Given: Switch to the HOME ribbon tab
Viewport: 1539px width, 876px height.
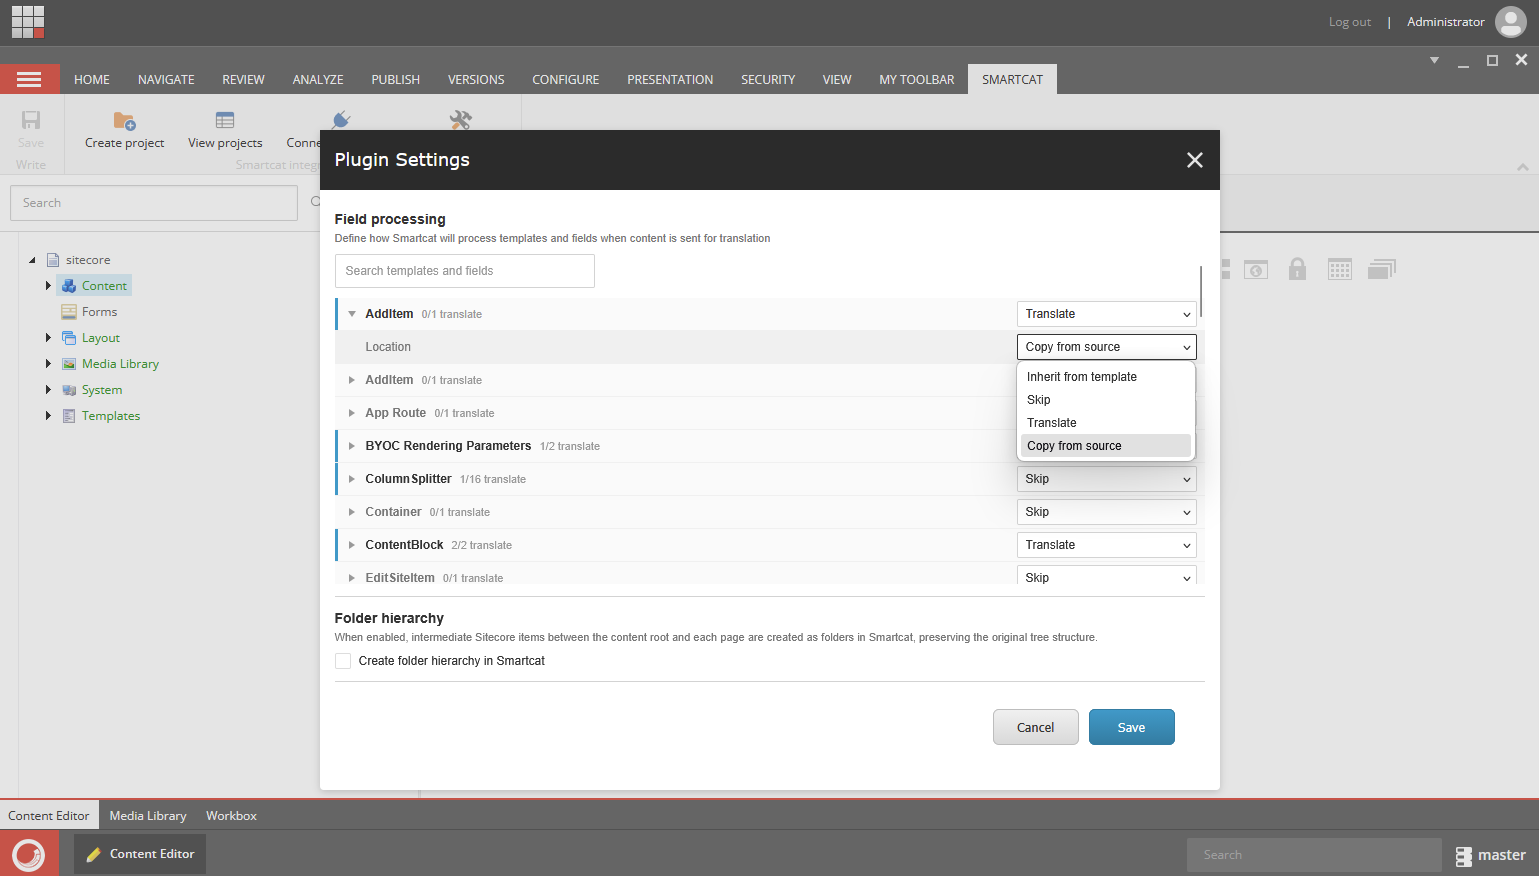Looking at the screenshot, I should (x=92, y=80).
